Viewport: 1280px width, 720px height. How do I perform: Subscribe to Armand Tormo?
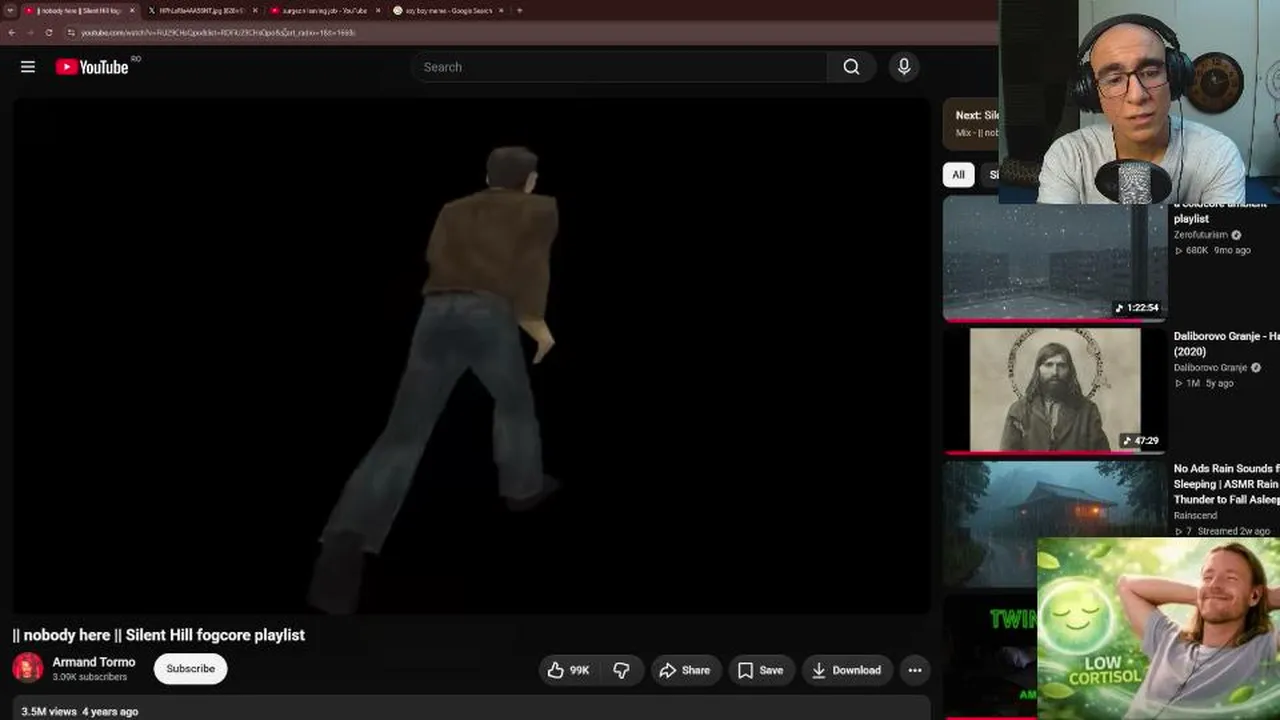point(190,669)
